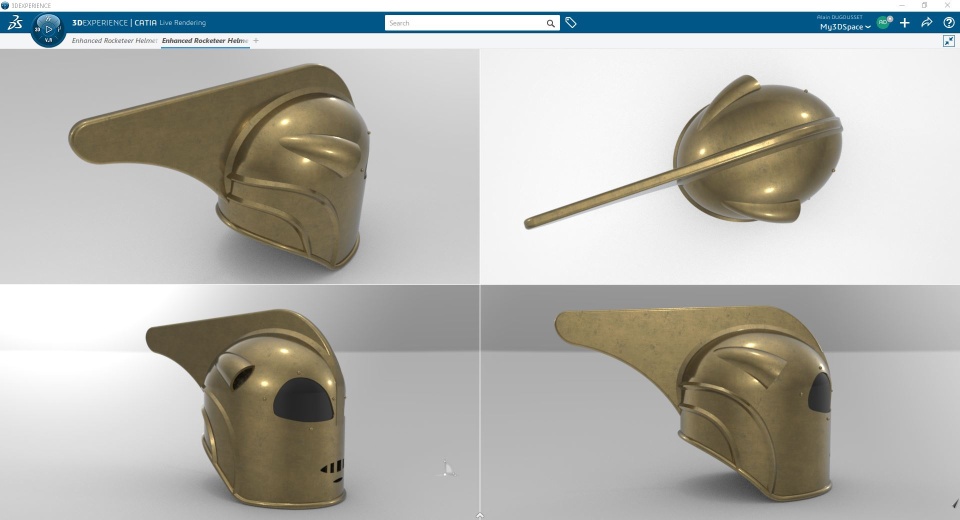
Task: Restore down the application window
Action: (924, 5)
